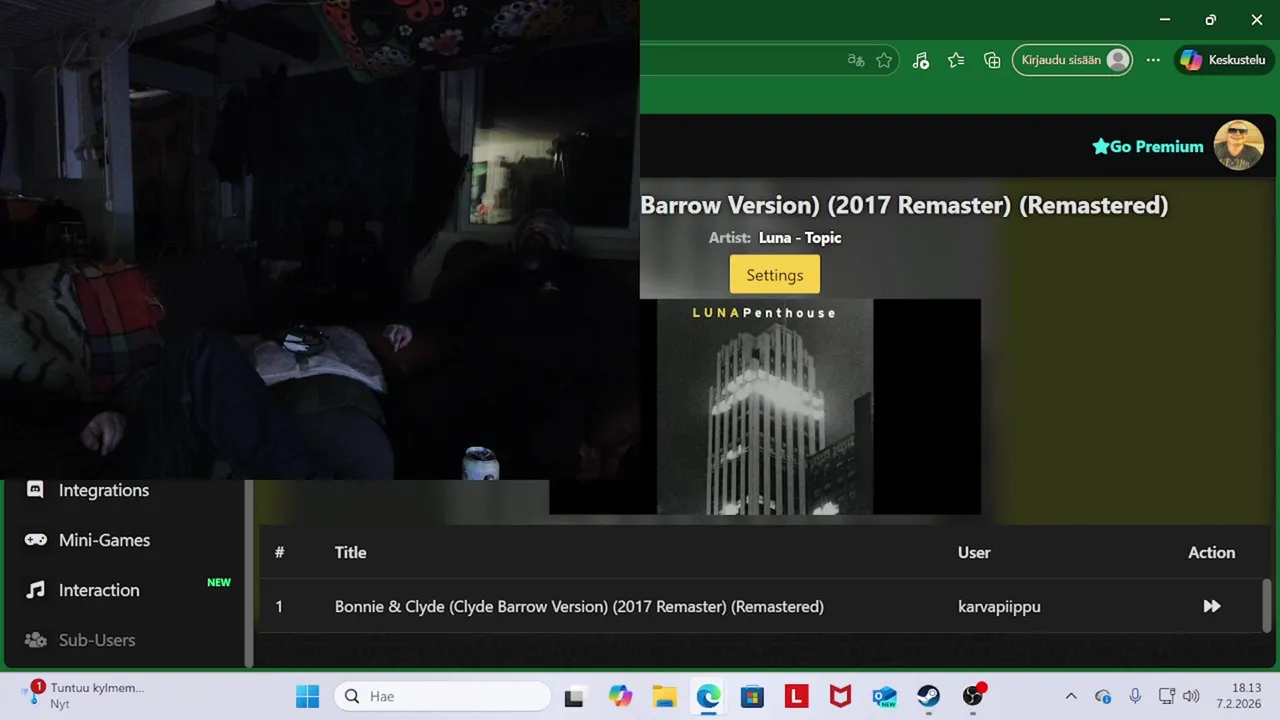Open File Explorer from taskbar
Viewport: 1280px width, 720px height.
(664, 696)
